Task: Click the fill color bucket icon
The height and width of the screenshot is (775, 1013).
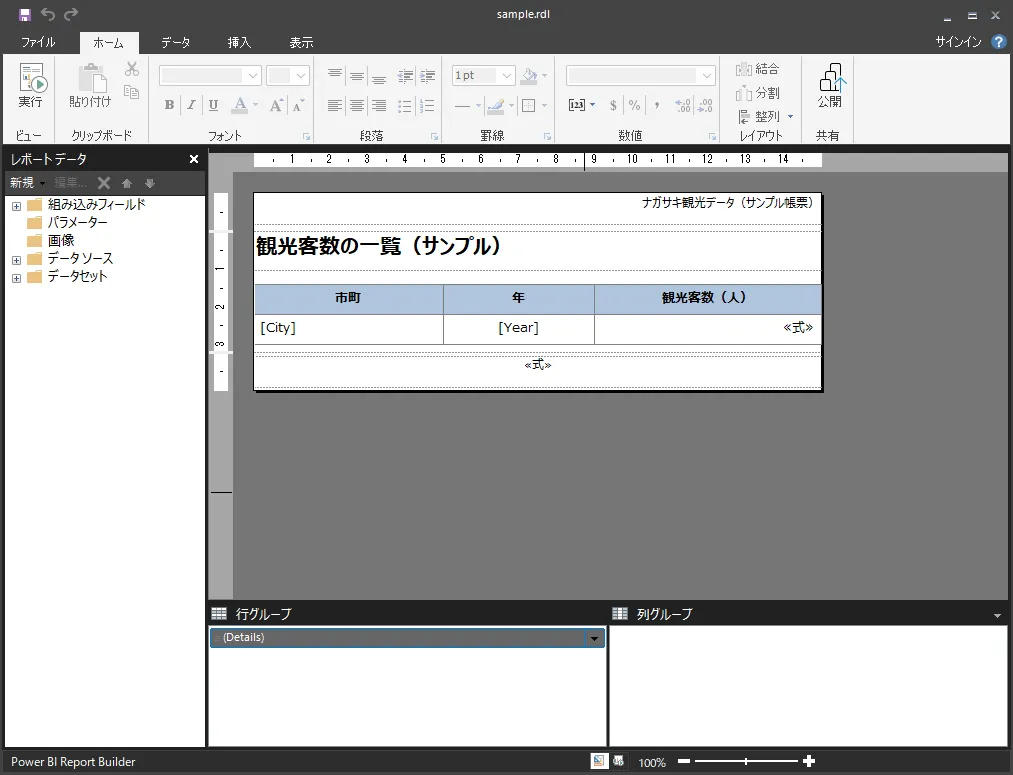Action: click(x=529, y=76)
